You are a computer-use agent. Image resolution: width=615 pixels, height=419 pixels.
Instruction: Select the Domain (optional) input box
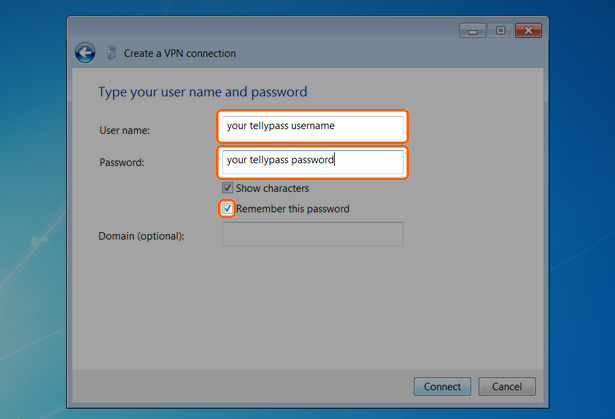(x=313, y=234)
